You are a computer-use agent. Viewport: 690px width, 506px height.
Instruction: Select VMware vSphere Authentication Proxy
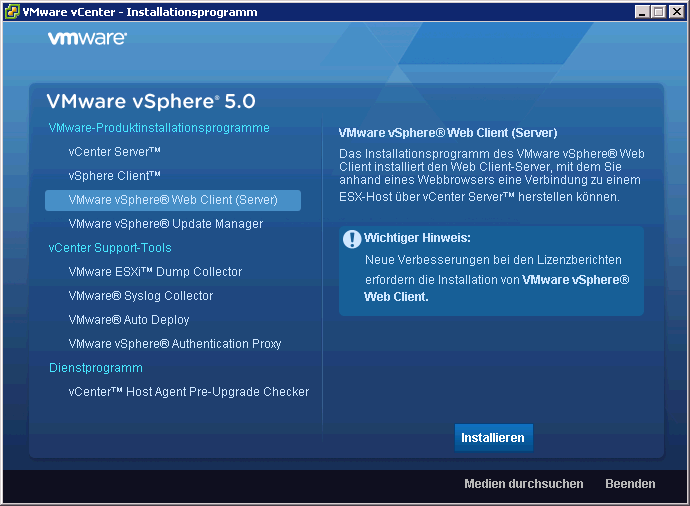[x=175, y=344]
